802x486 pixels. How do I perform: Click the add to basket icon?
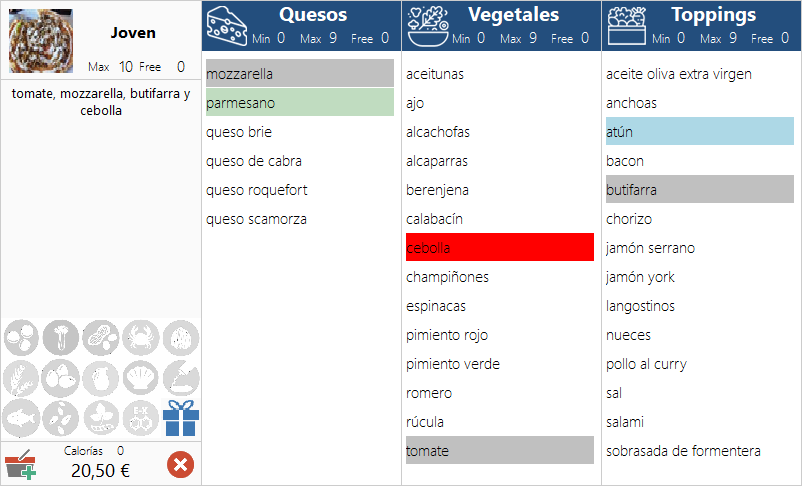20,465
